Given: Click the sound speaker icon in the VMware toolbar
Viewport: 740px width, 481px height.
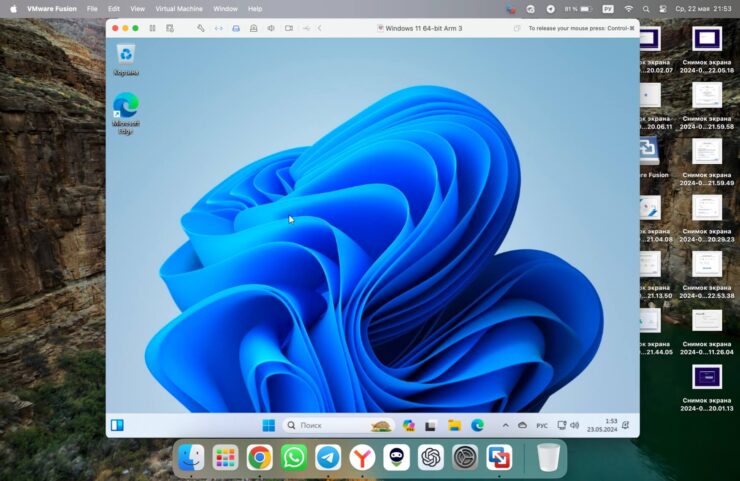Looking at the screenshot, I should pos(271,28).
